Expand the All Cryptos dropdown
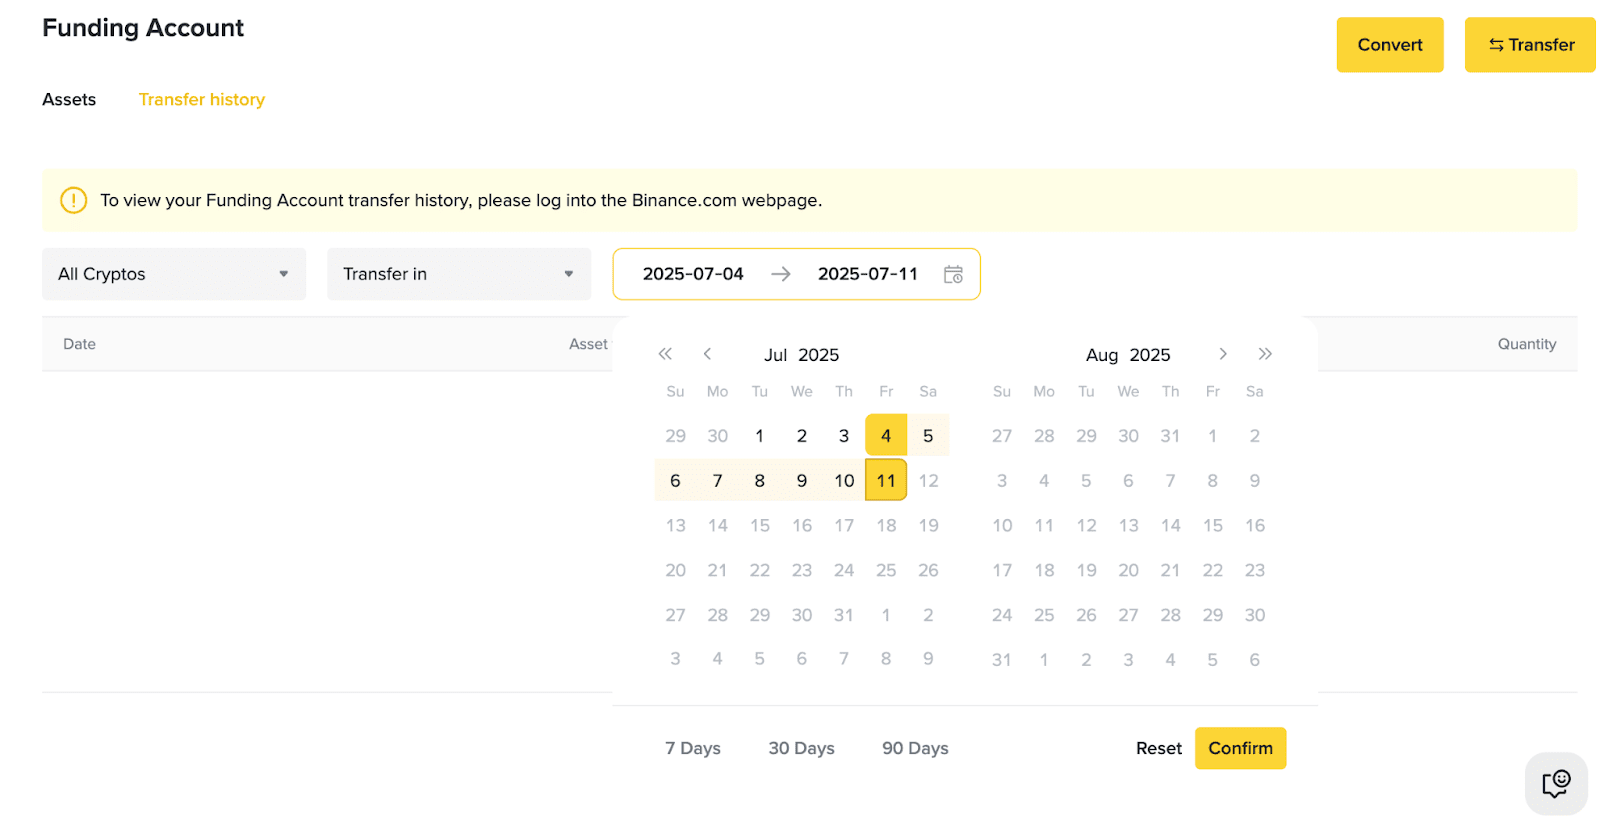Viewport: 1600px width, 830px height. [x=174, y=274]
